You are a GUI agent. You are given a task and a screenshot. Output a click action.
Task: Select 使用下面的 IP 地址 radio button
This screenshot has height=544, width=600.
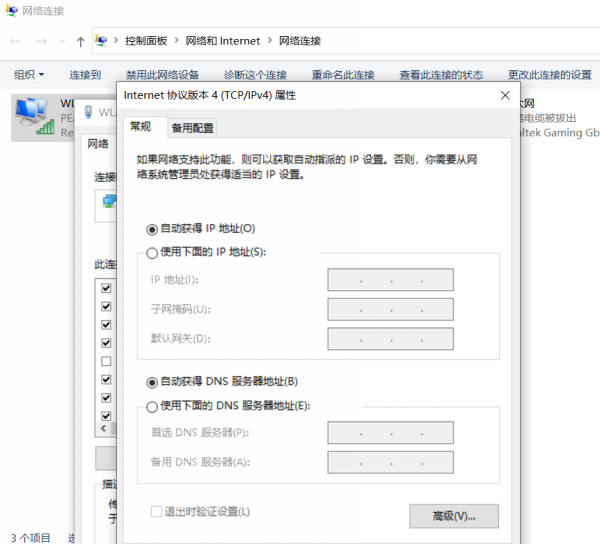(x=152, y=253)
